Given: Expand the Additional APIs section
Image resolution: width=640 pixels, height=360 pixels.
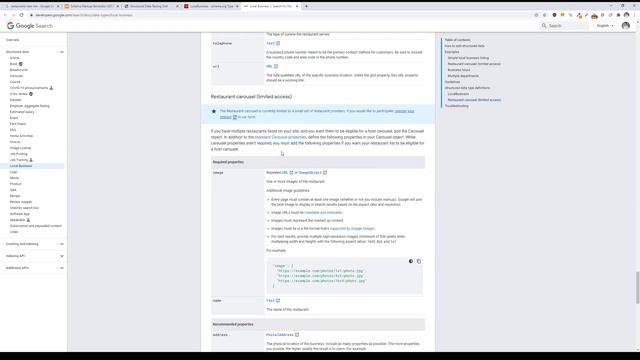Looking at the screenshot, I should point(62,268).
